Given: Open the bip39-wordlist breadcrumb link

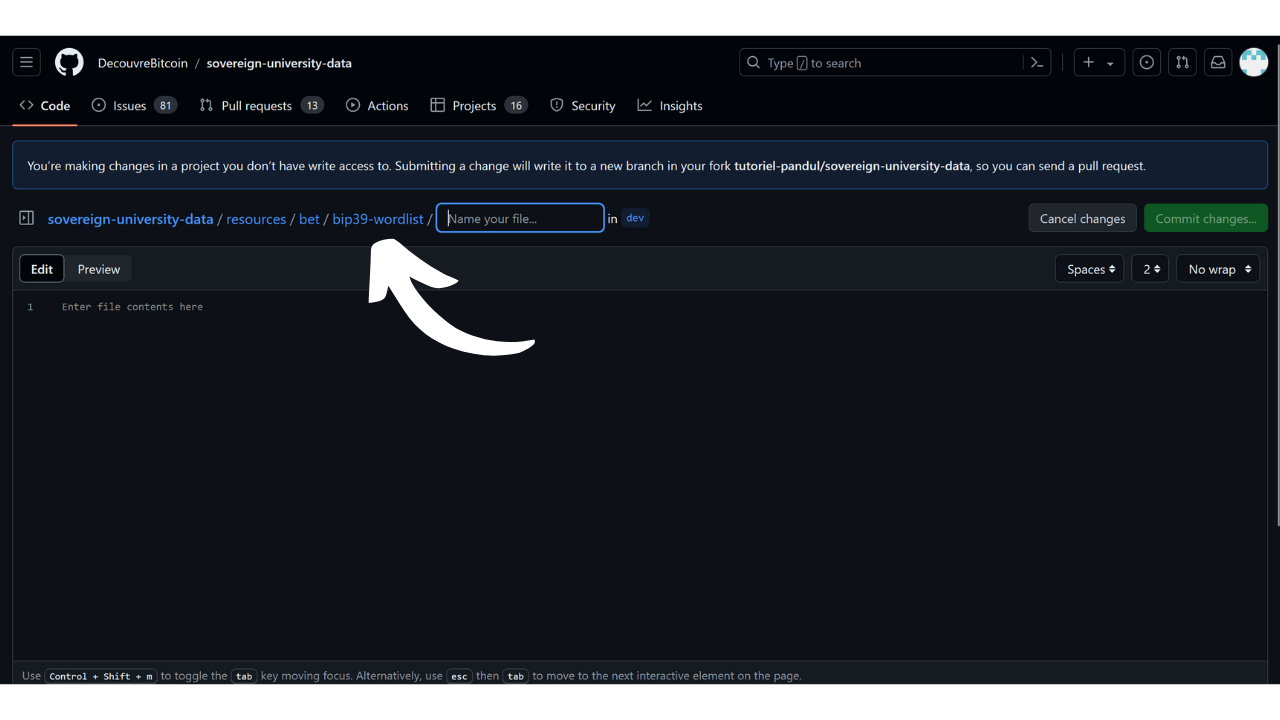Looking at the screenshot, I should (378, 219).
